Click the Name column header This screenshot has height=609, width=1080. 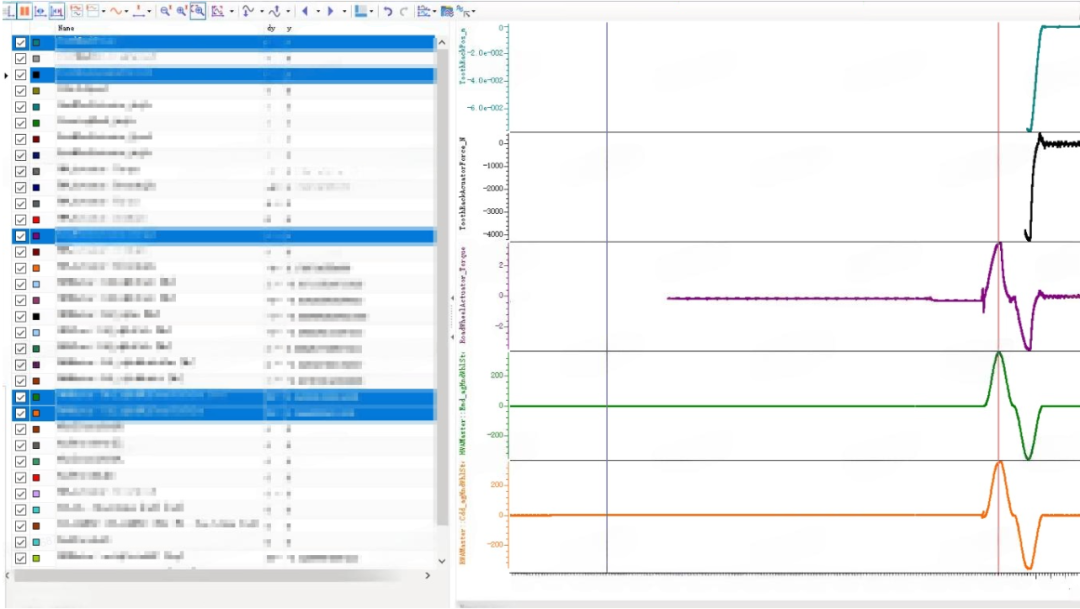coord(66,28)
